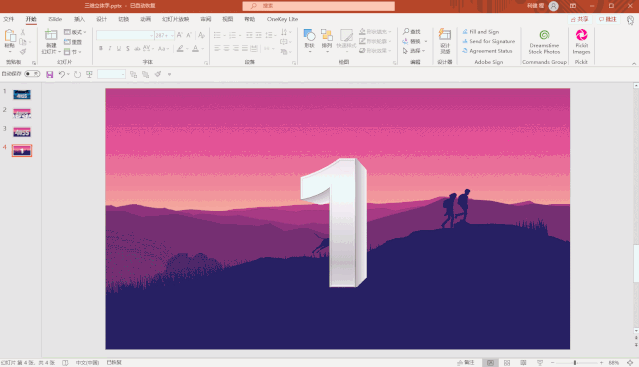
Task: Toggle text Shadow formatting
Action: click(x=128, y=48)
